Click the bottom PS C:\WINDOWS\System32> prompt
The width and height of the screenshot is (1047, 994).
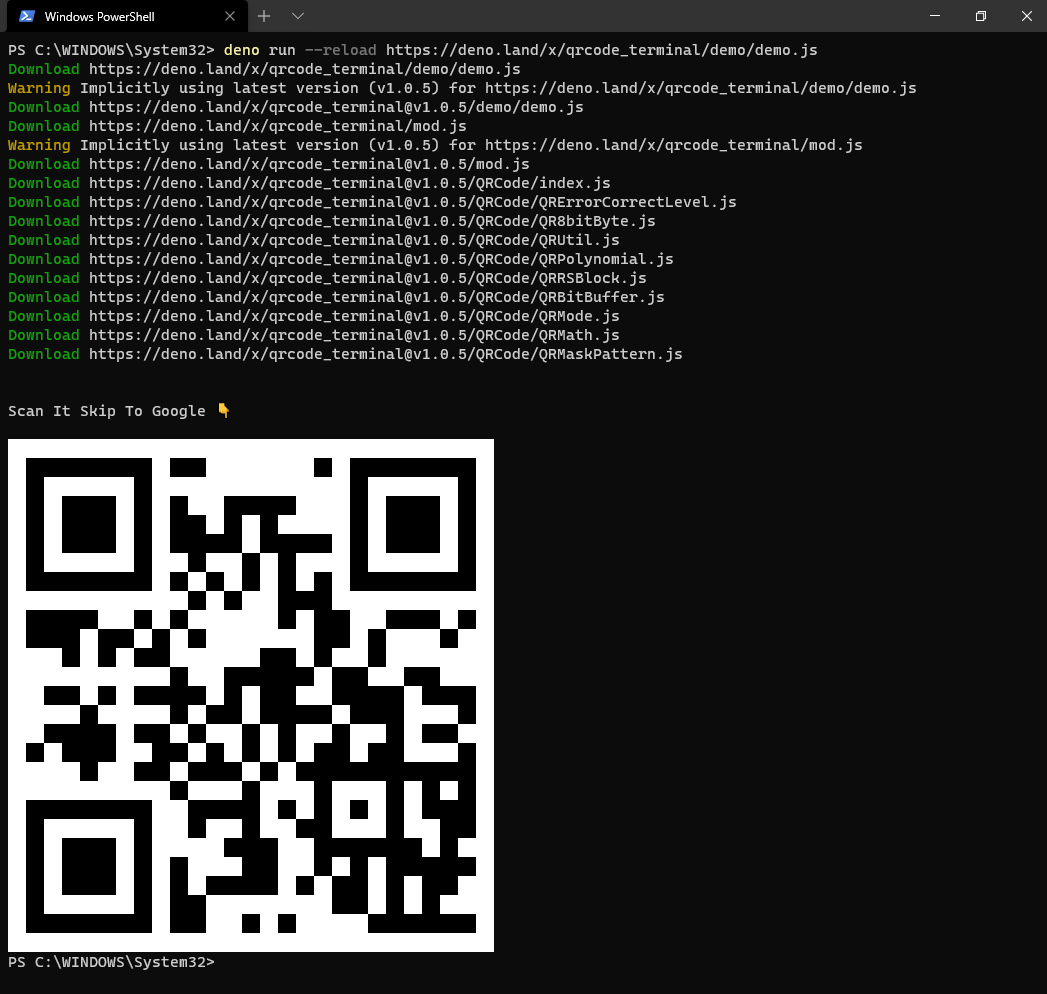pos(112,962)
